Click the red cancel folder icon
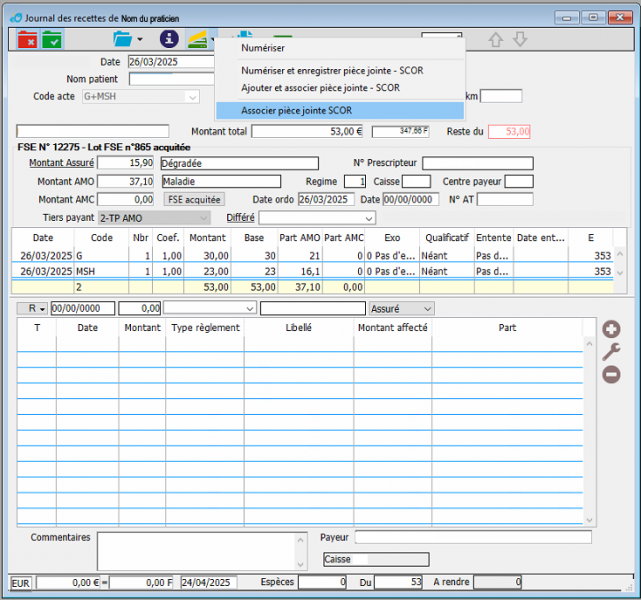Screen dimensions: 641x600 point(27,40)
